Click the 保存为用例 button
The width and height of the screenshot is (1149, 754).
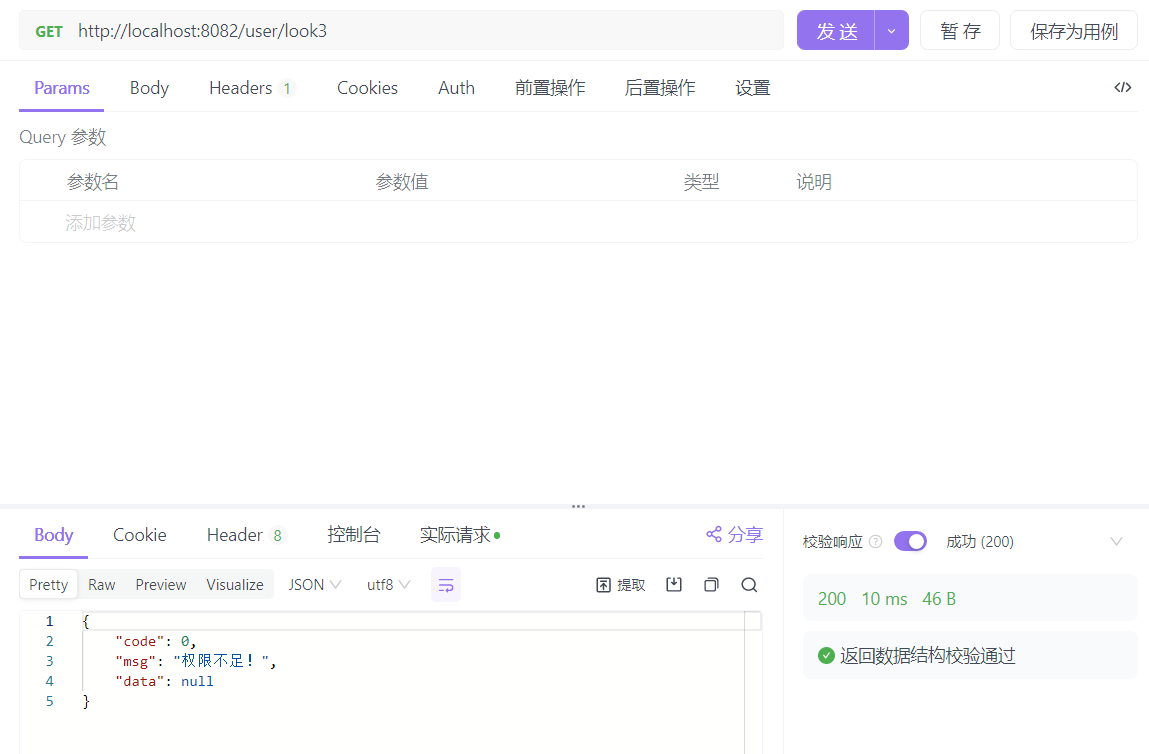(1074, 31)
